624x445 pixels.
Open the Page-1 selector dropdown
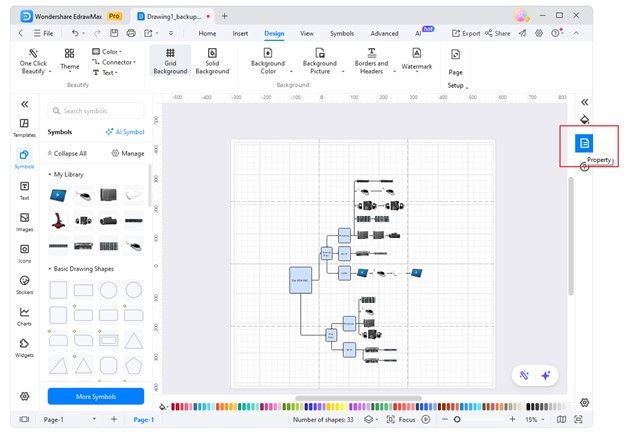coord(70,420)
